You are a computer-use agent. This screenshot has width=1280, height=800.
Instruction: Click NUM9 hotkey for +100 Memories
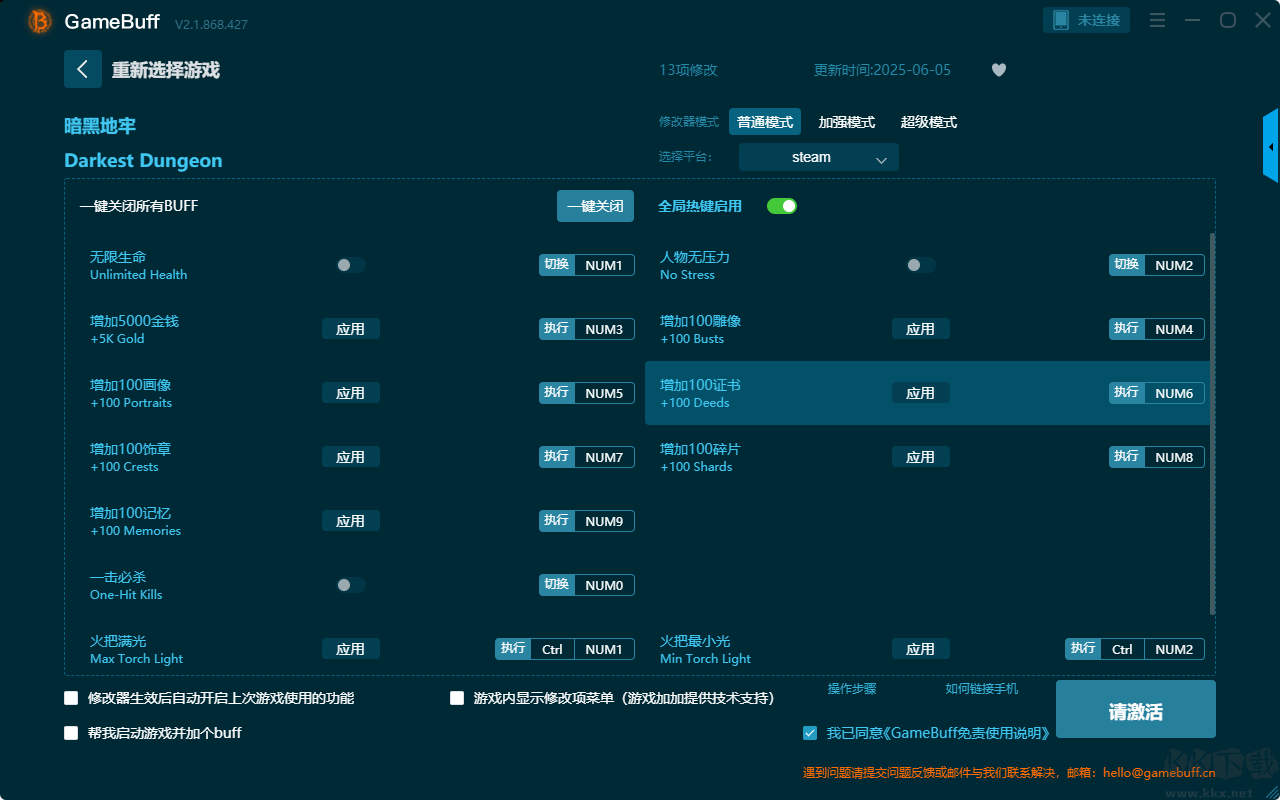(x=604, y=521)
